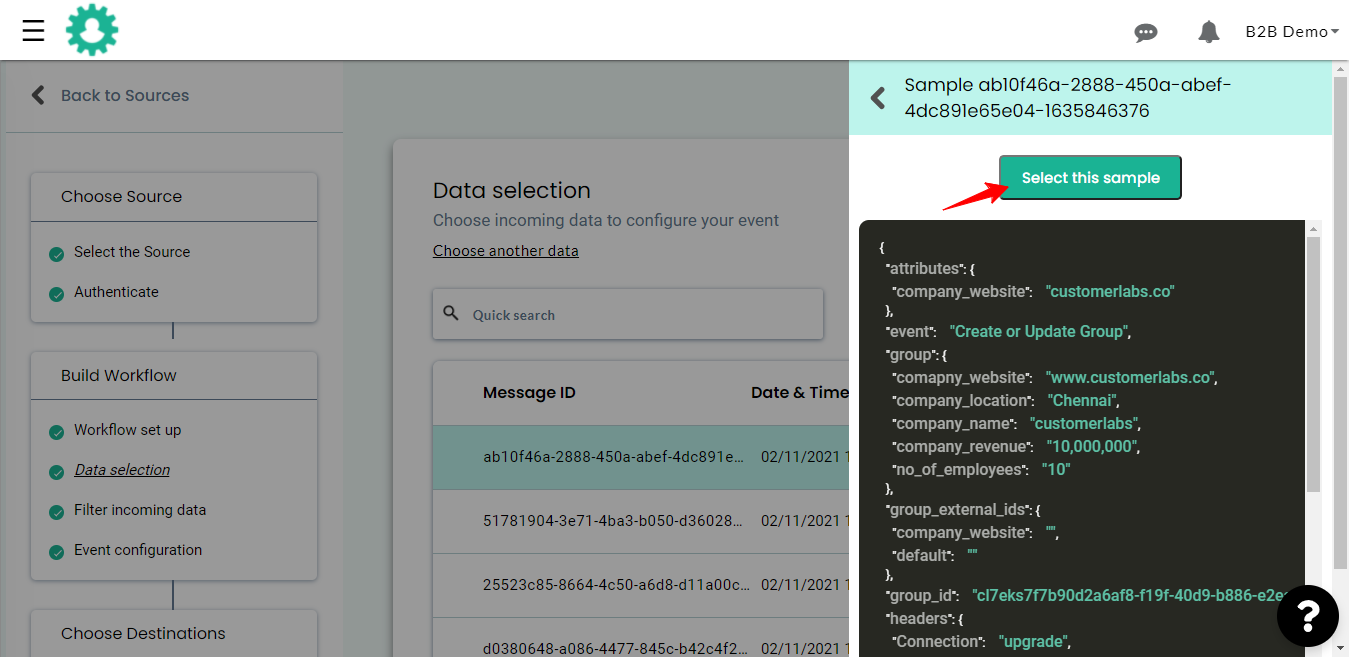
Task: Open the hamburger navigation menu
Action: [33, 31]
